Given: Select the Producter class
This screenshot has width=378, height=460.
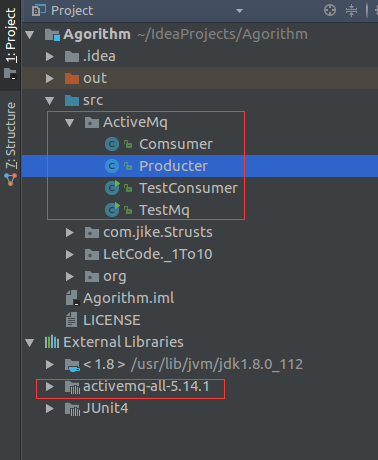Looking at the screenshot, I should (x=173, y=166).
